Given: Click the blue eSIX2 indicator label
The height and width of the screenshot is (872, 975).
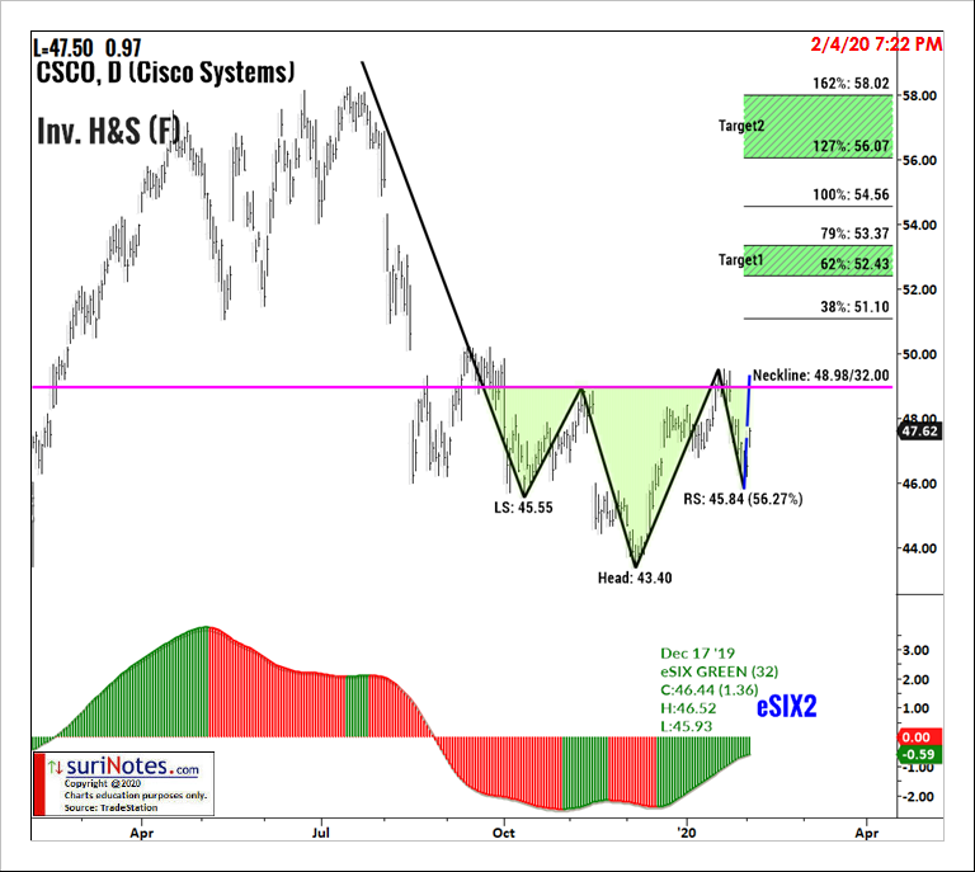Looking at the screenshot, I should pyautogui.click(x=786, y=707).
